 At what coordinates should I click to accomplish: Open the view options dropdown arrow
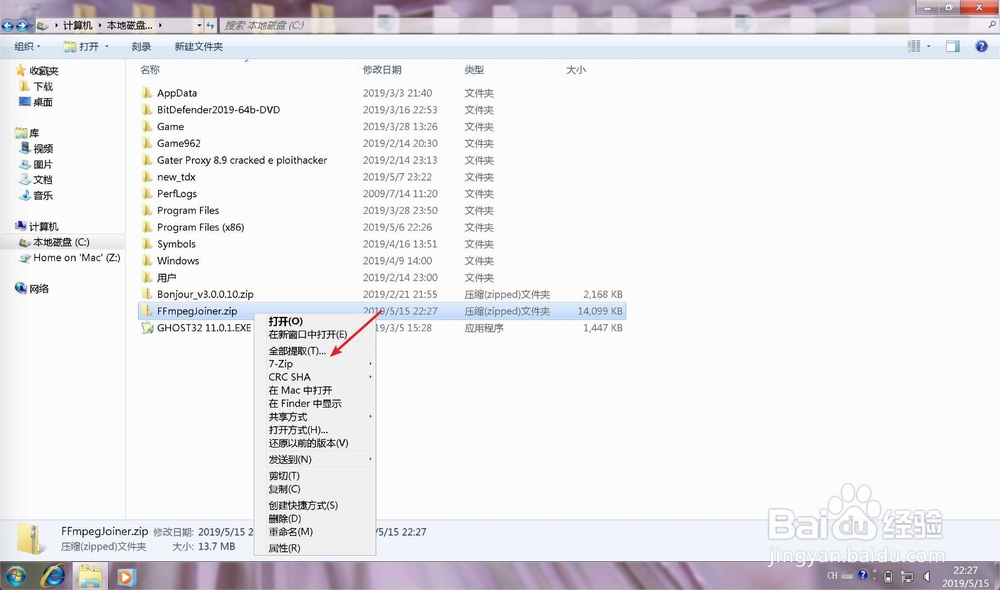pyautogui.click(x=929, y=46)
